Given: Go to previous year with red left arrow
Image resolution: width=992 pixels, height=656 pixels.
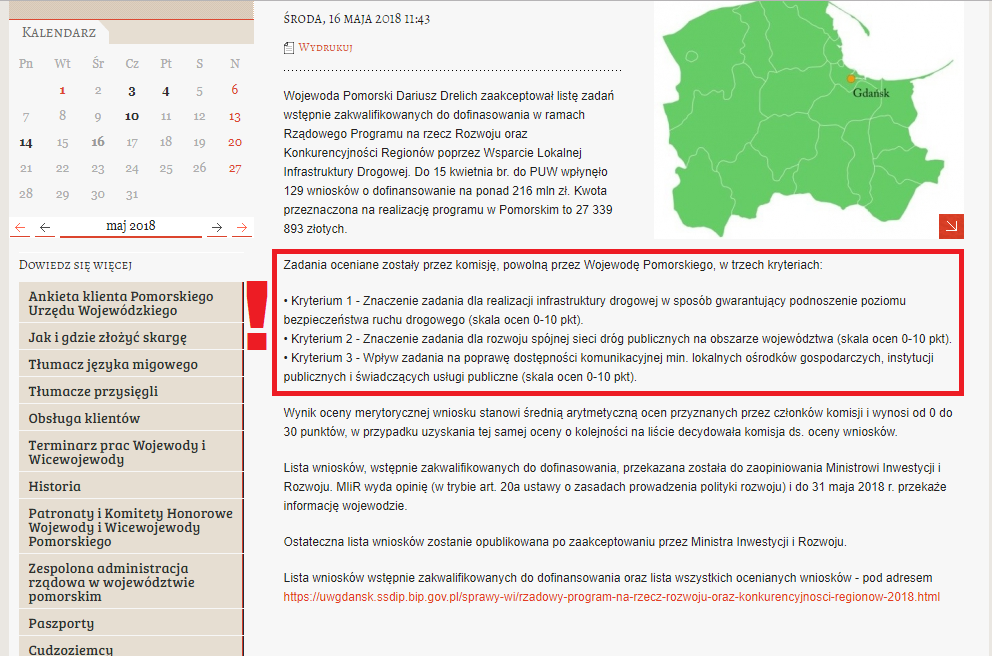Looking at the screenshot, I should click(x=21, y=228).
